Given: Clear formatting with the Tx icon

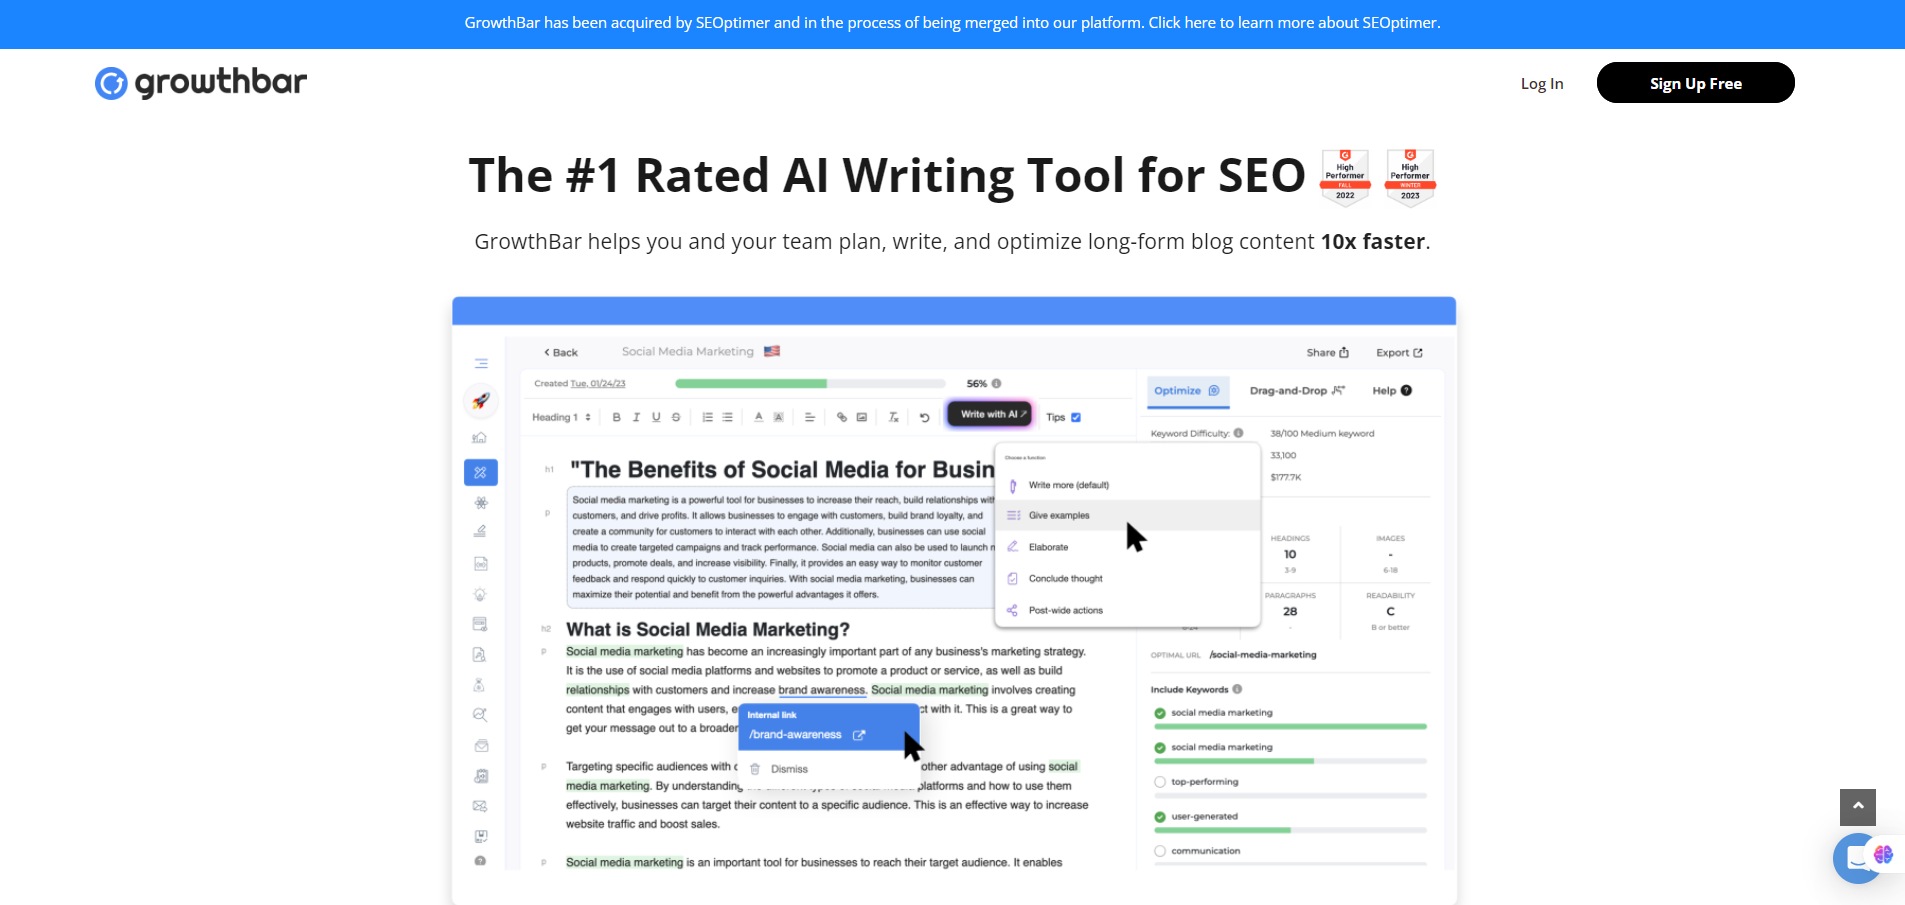Looking at the screenshot, I should [x=893, y=418].
